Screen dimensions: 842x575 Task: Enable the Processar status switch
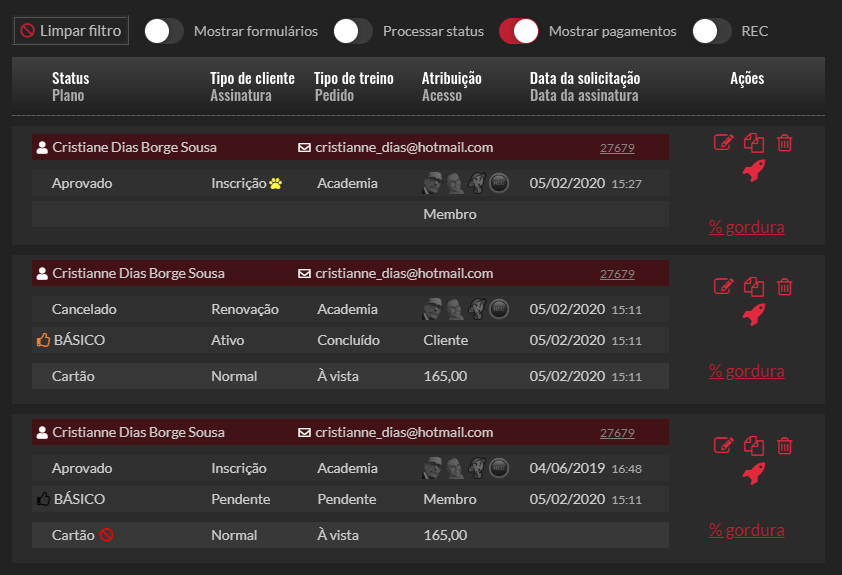tap(353, 31)
